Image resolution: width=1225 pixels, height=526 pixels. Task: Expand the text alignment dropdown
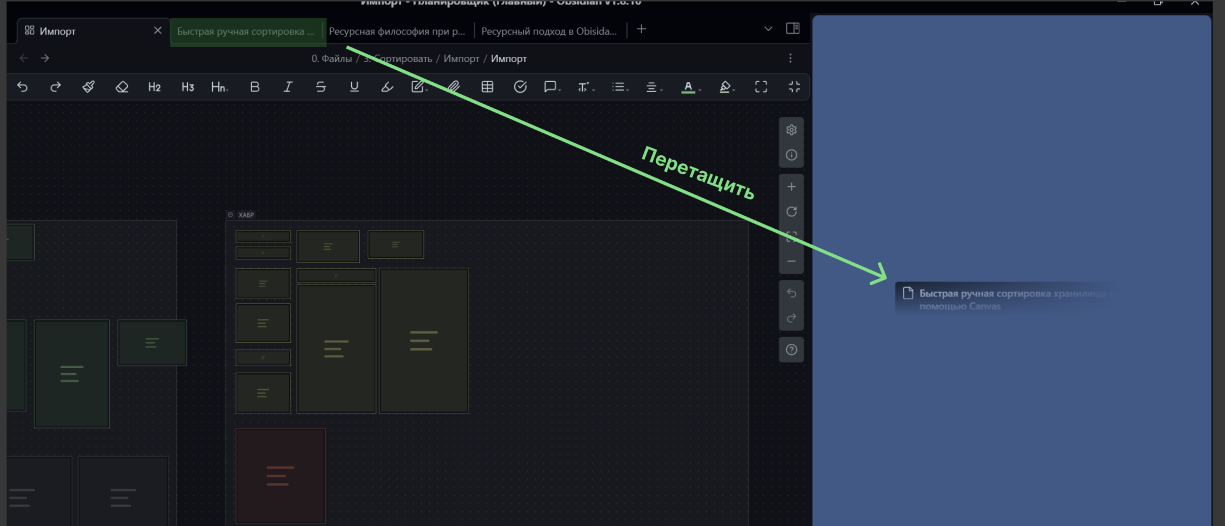652,87
